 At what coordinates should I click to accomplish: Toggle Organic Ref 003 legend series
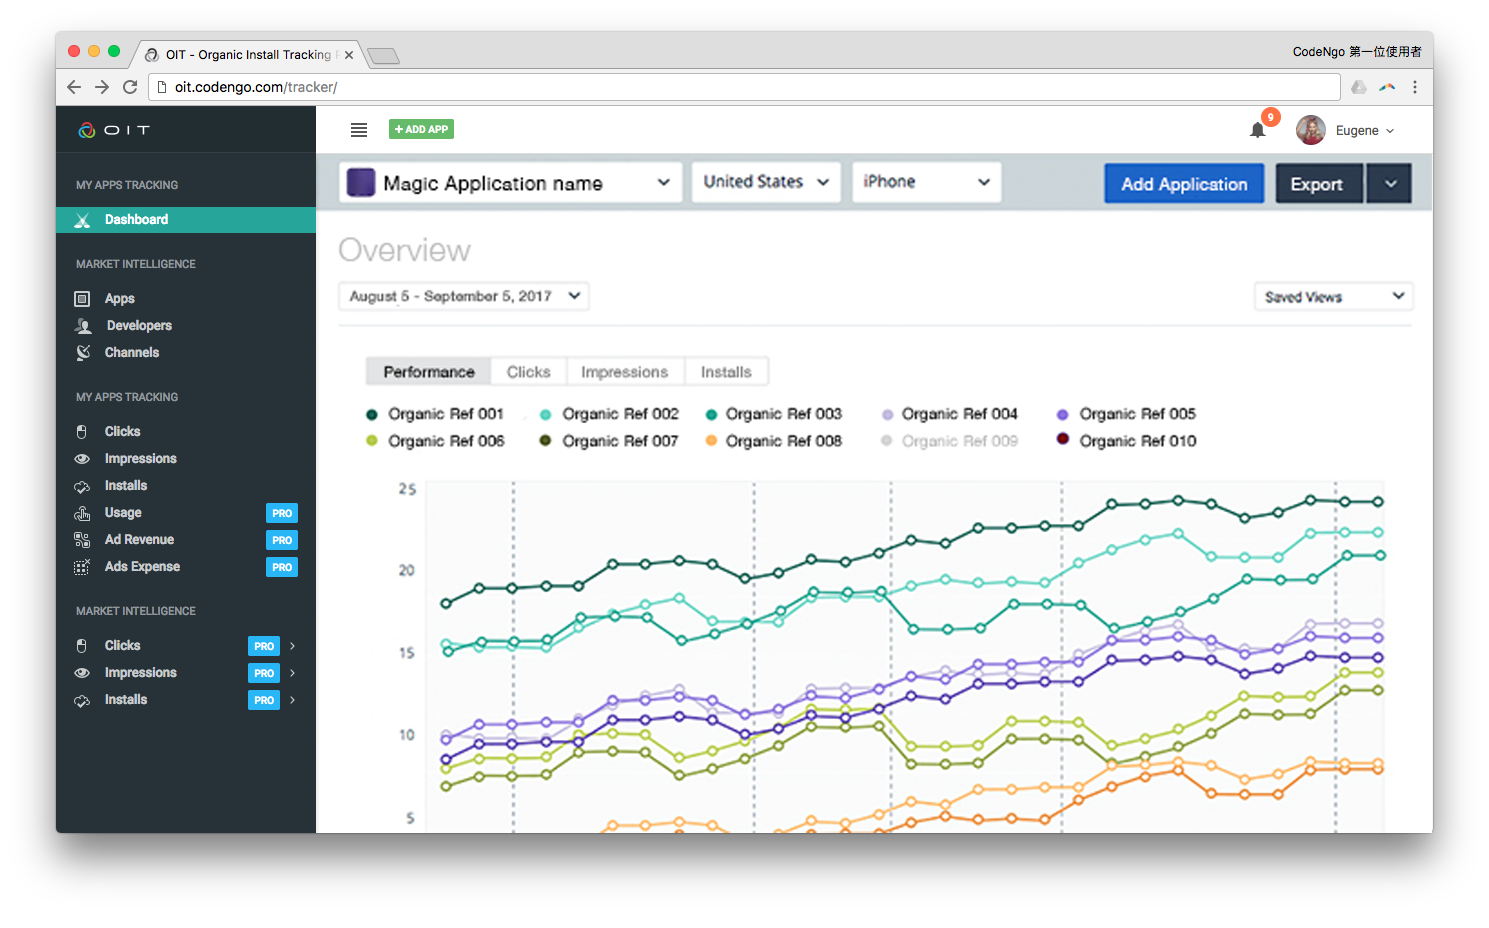coord(774,414)
